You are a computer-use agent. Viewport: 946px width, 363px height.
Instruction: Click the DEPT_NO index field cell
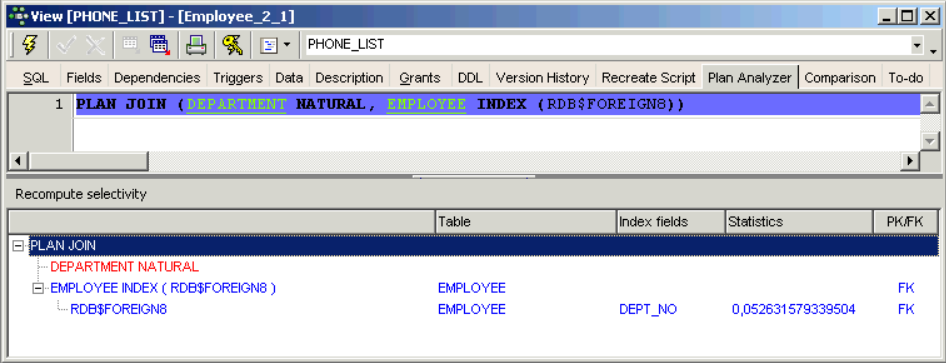648,309
